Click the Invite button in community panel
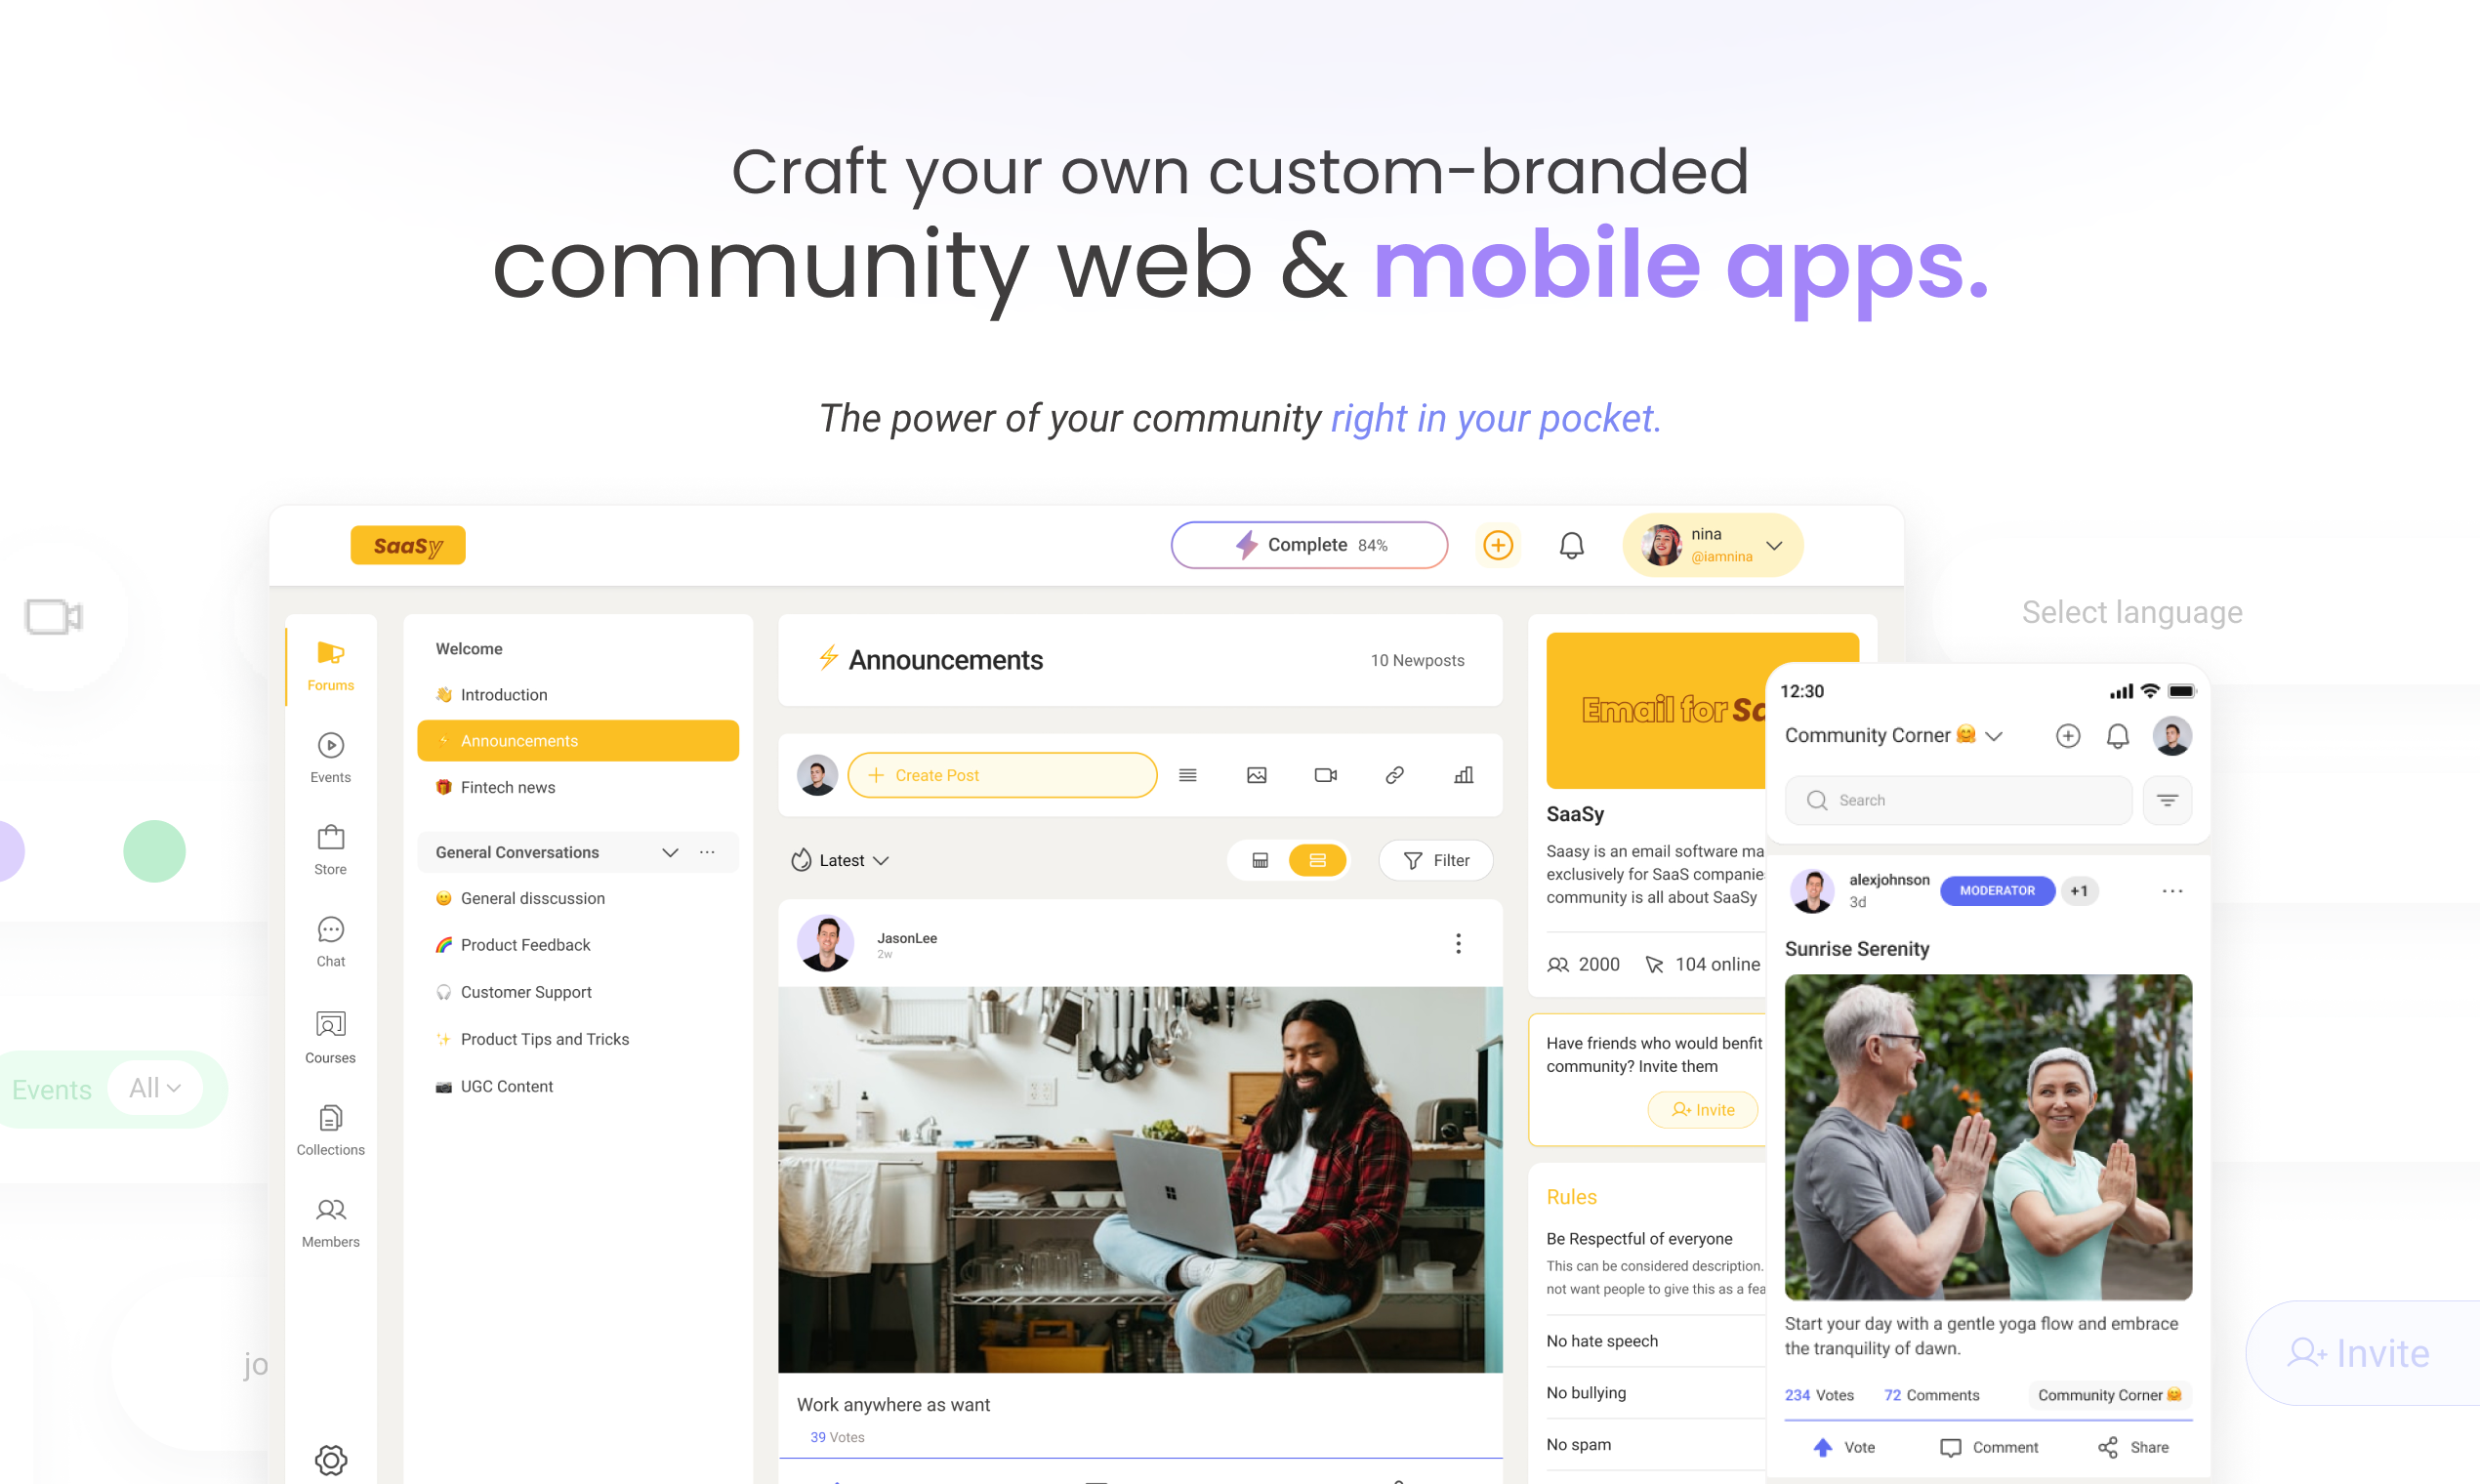The height and width of the screenshot is (1484, 2480). 1699,1108
